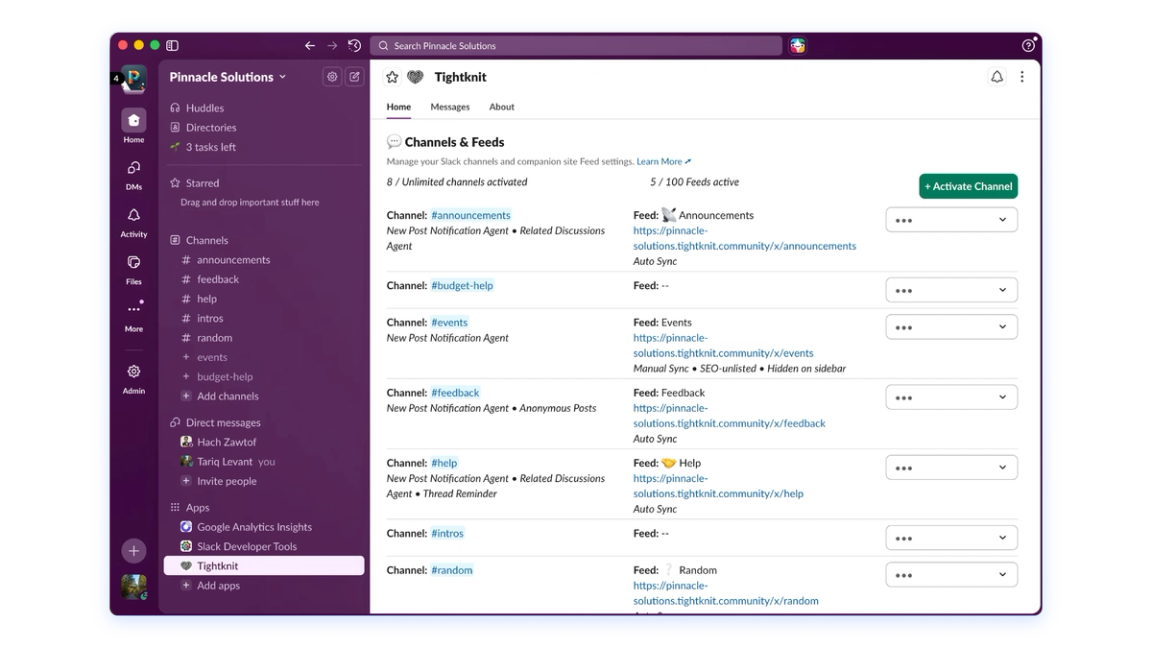Open the random row options dropdown
The image size is (1152, 648).
click(x=951, y=575)
